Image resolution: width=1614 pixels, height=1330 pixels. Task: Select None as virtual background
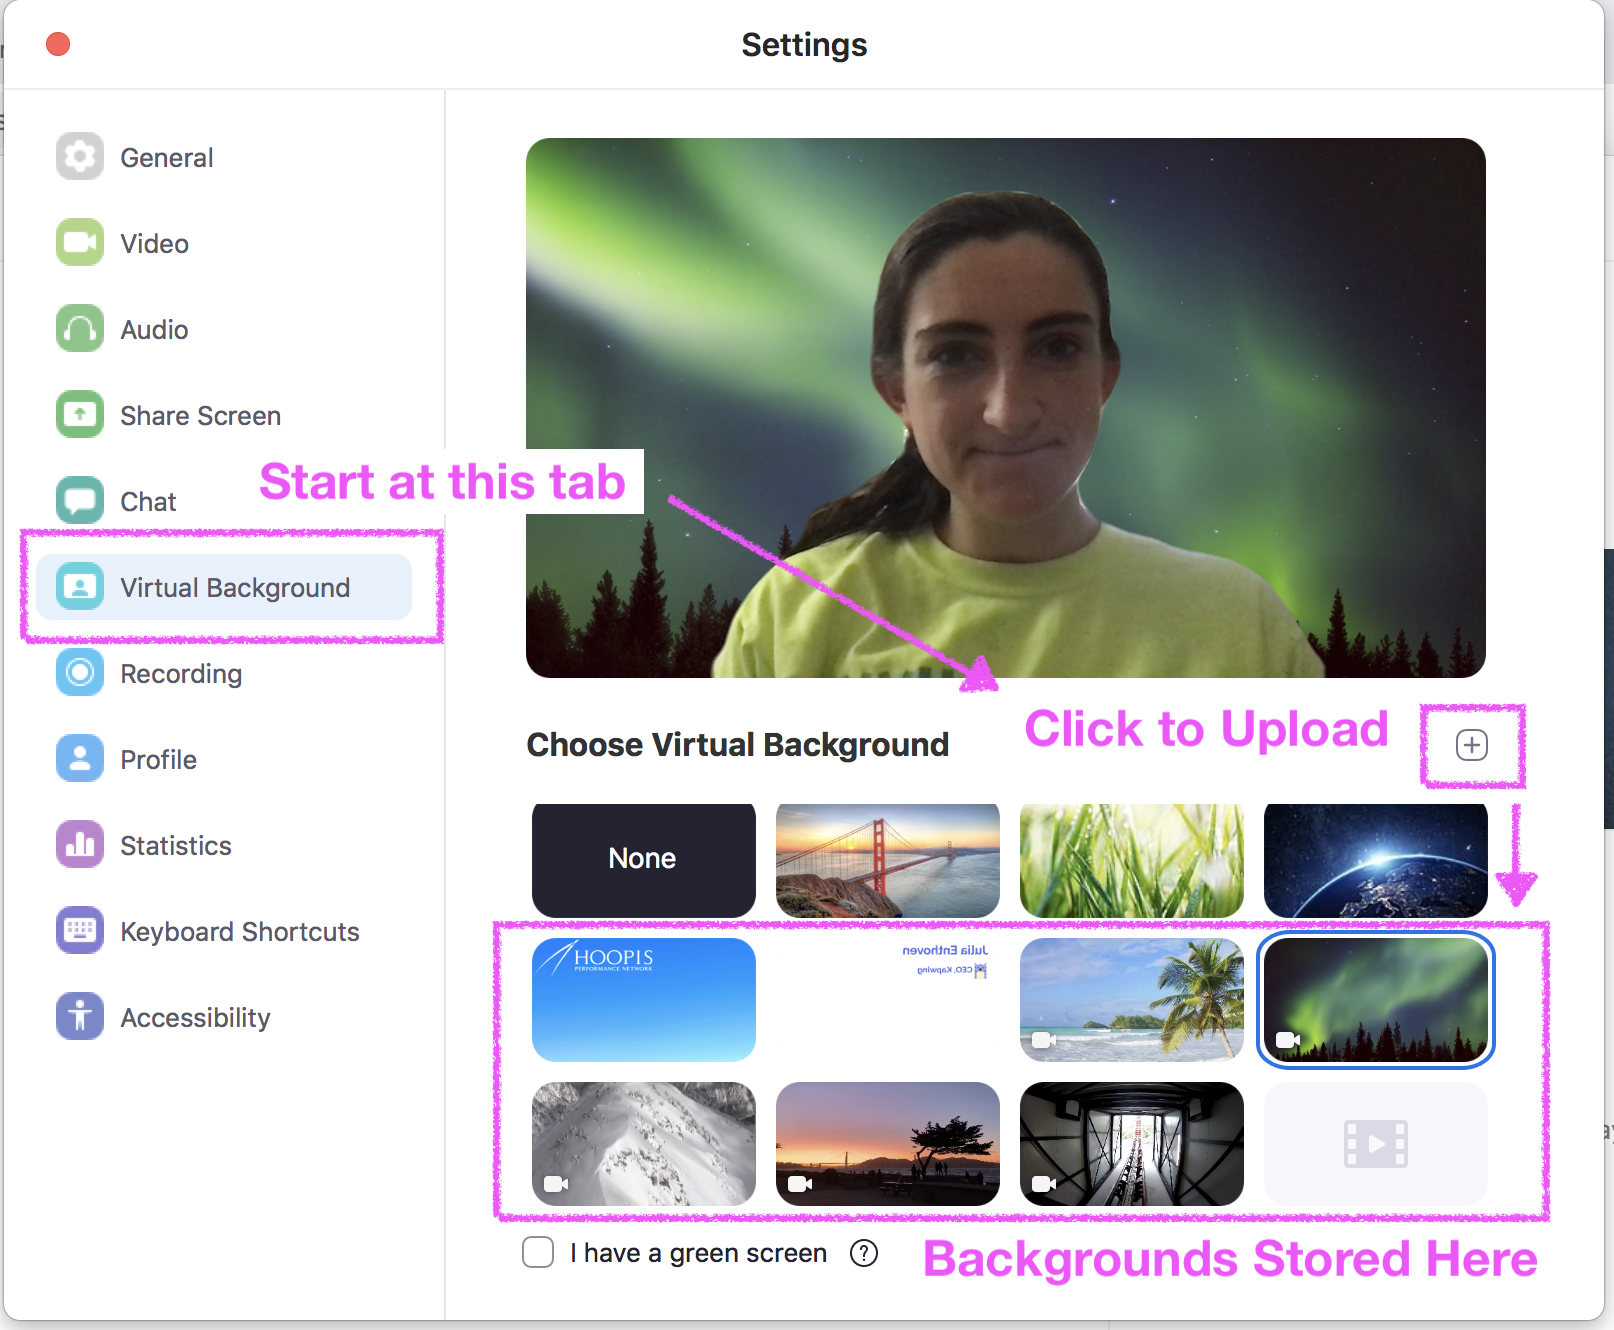pos(643,859)
